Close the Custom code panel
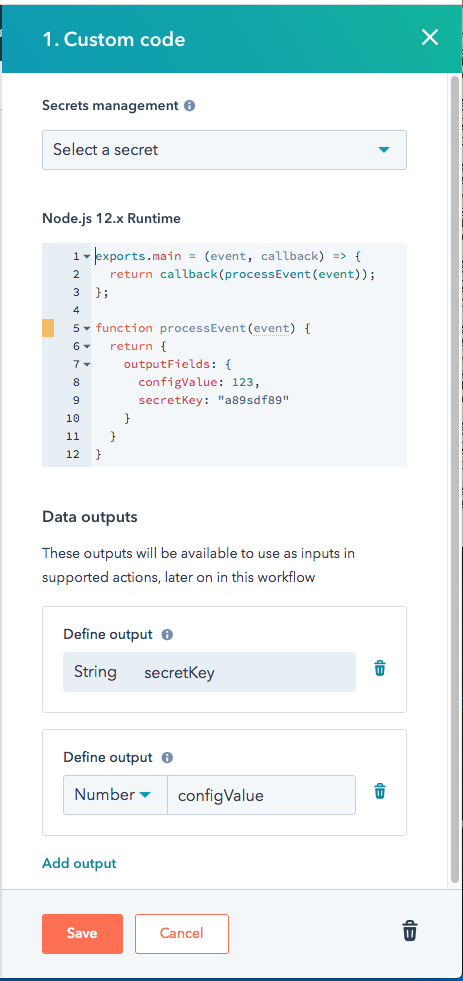The width and height of the screenshot is (463, 981). 430,38
